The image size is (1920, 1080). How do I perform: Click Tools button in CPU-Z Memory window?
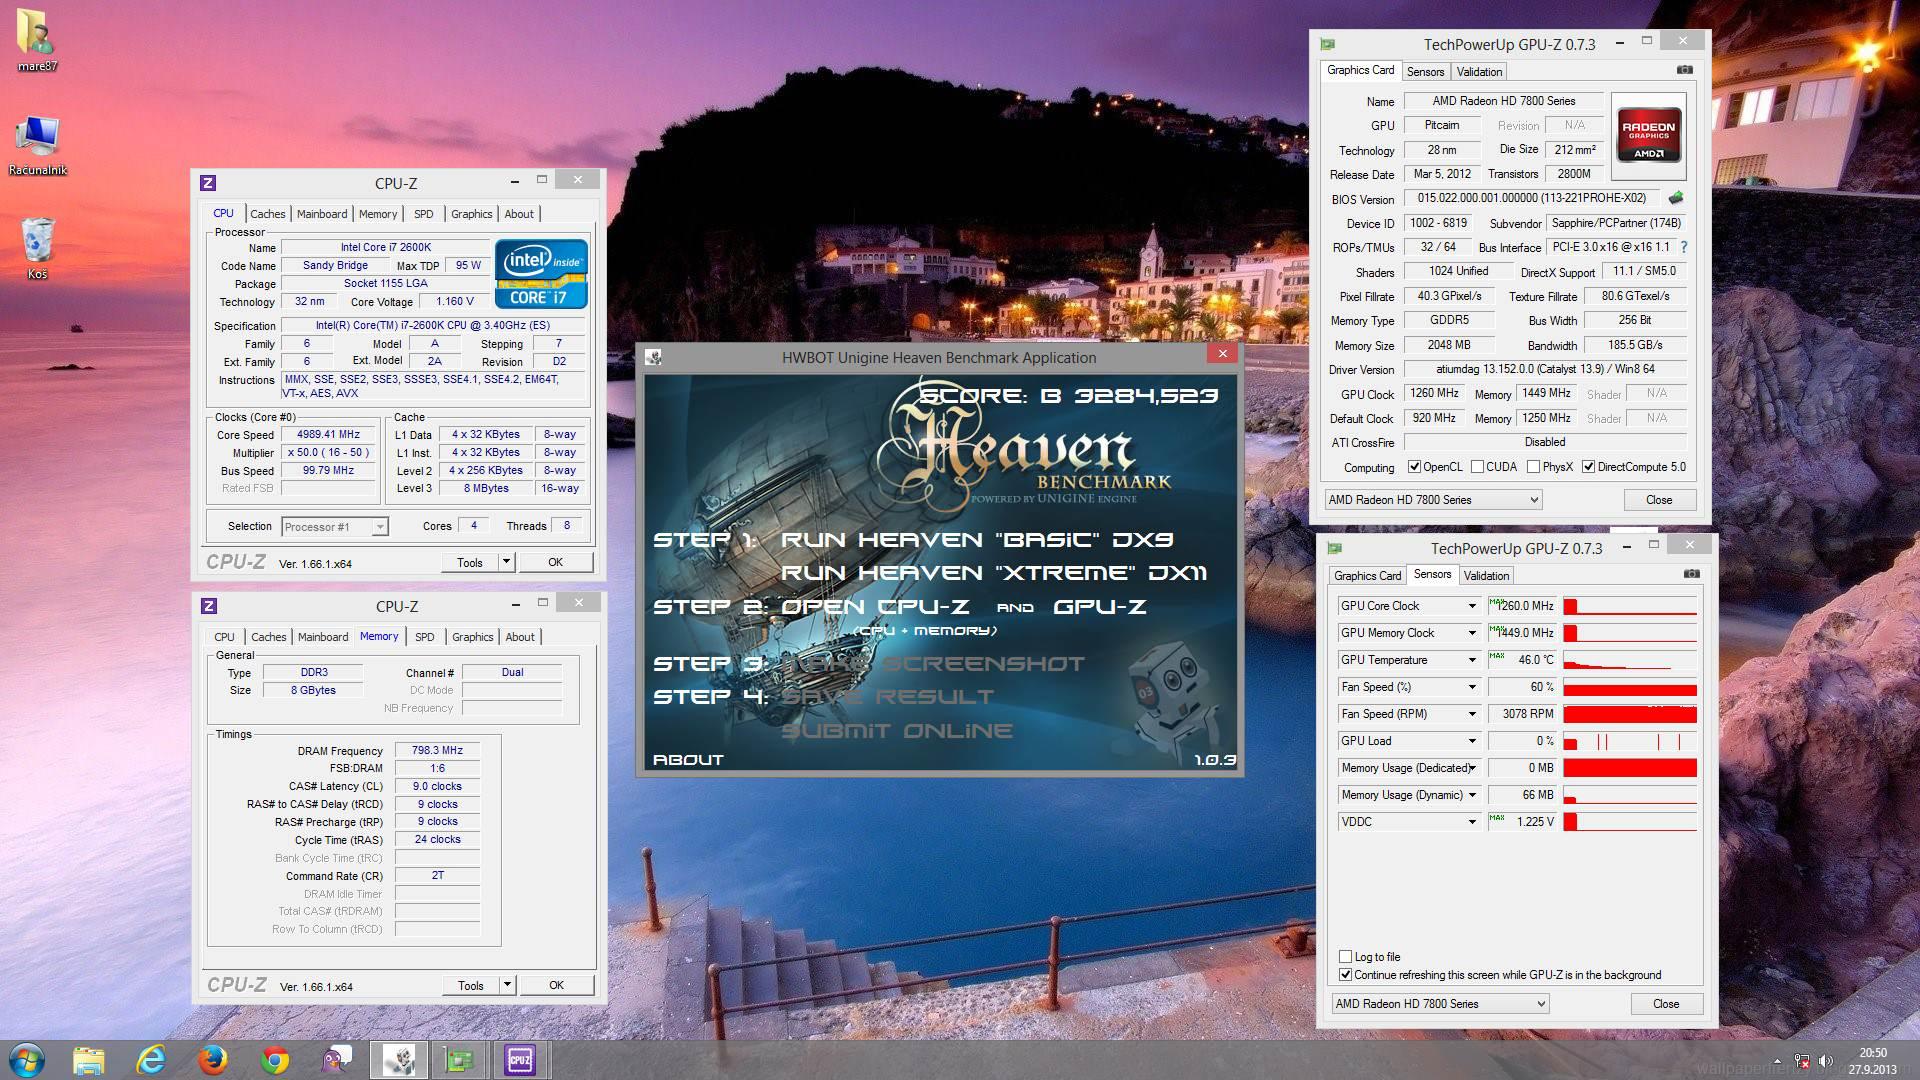pyautogui.click(x=471, y=985)
